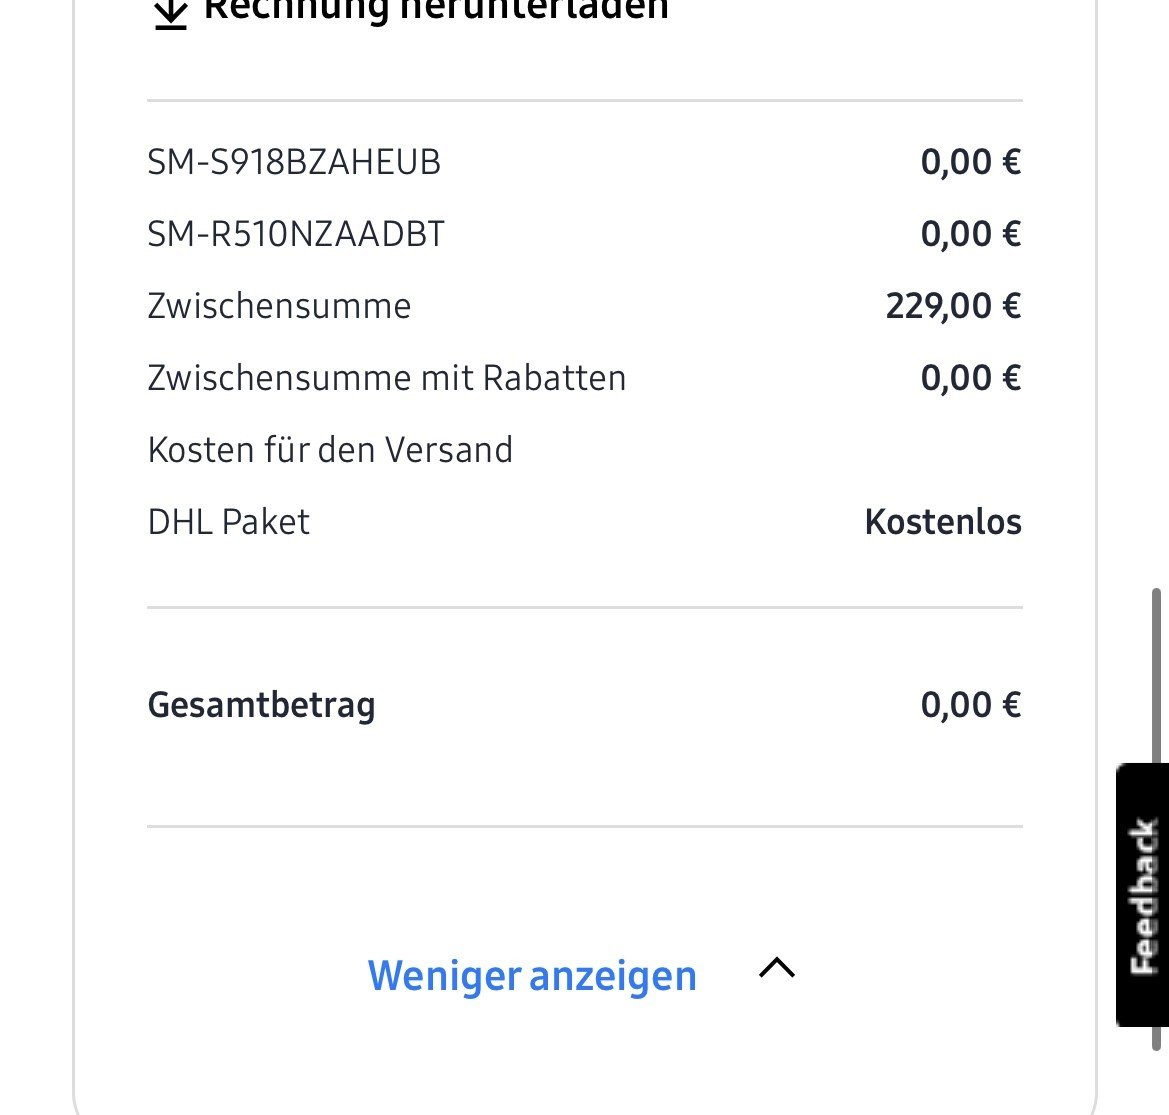Click the Kosten für den Versand heading
This screenshot has height=1115, width=1169.
(x=330, y=450)
